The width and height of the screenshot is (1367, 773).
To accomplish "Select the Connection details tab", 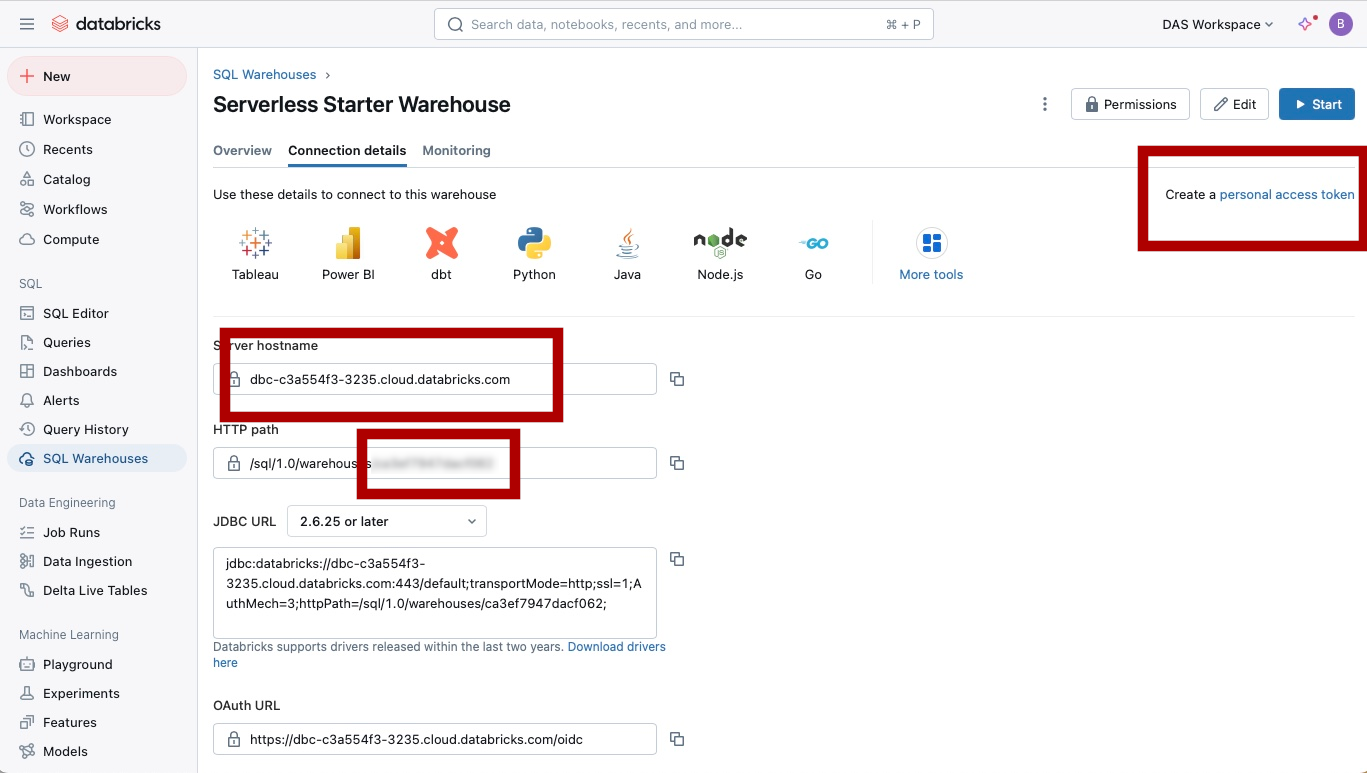I will [x=347, y=150].
